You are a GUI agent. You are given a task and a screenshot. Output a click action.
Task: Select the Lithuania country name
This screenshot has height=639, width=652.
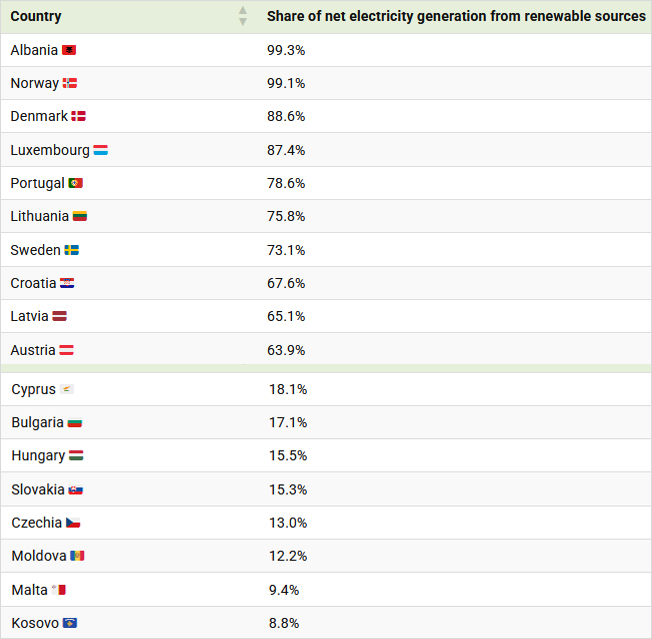click(x=40, y=216)
